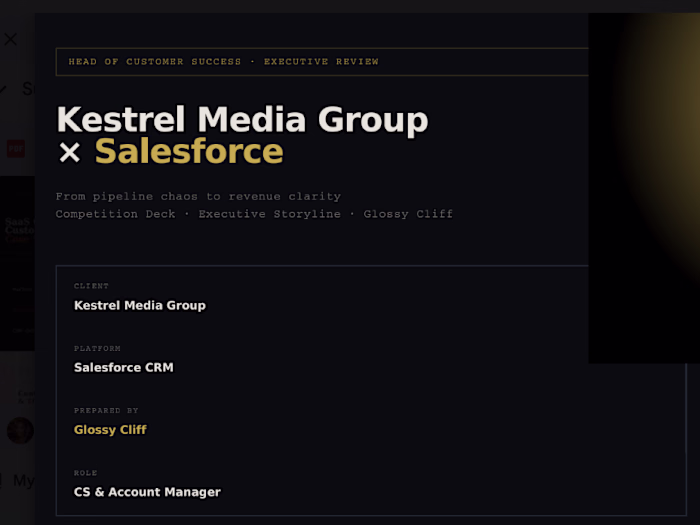The height and width of the screenshot is (525, 700).
Task: Click the Head of Customer Success banner
Action: 322,62
